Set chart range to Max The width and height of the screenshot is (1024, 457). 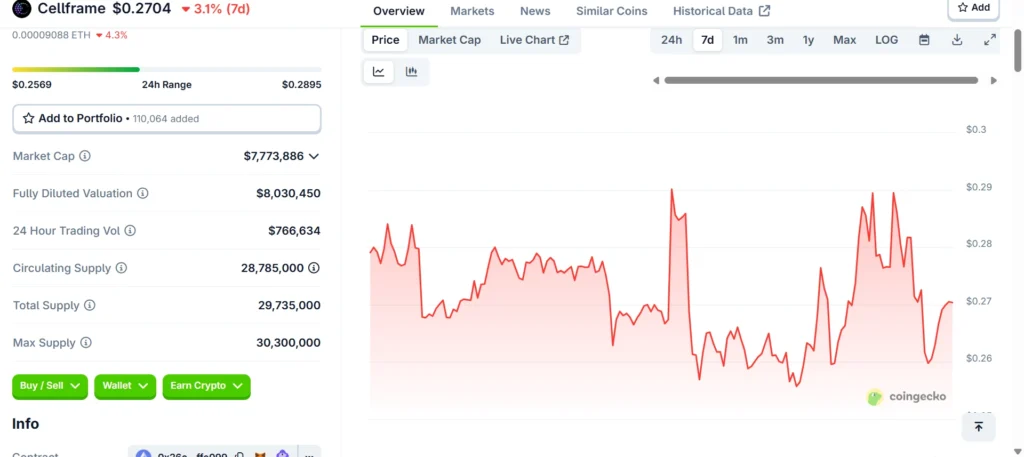(844, 40)
